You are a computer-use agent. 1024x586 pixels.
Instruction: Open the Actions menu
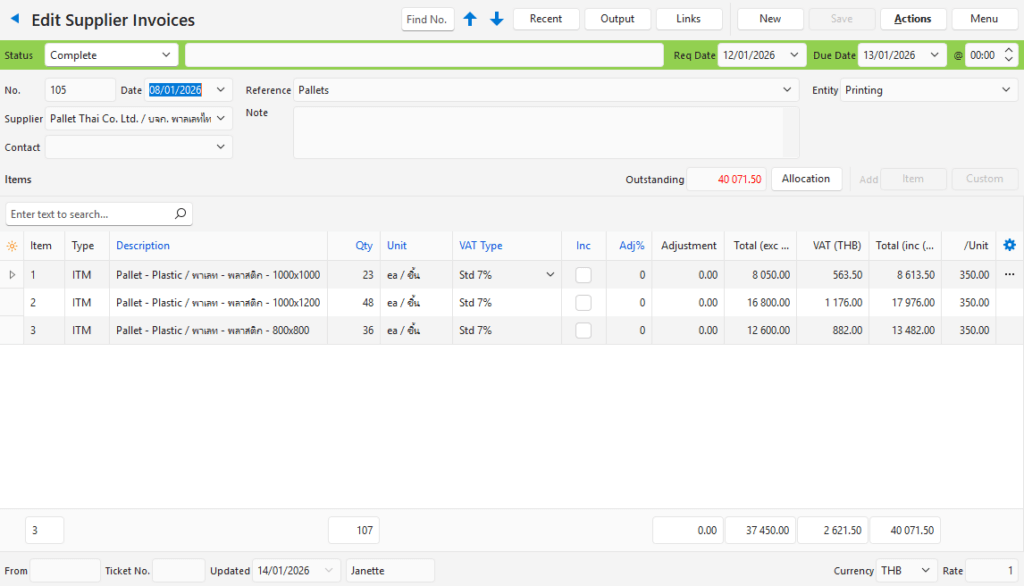pos(912,19)
